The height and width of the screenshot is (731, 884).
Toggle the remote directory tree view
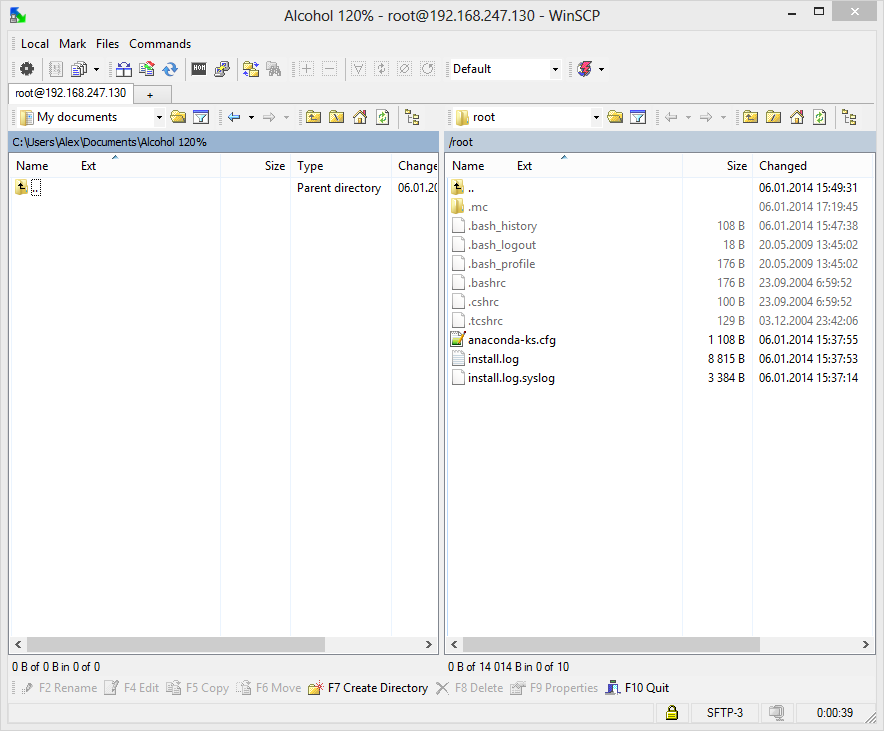pos(849,117)
